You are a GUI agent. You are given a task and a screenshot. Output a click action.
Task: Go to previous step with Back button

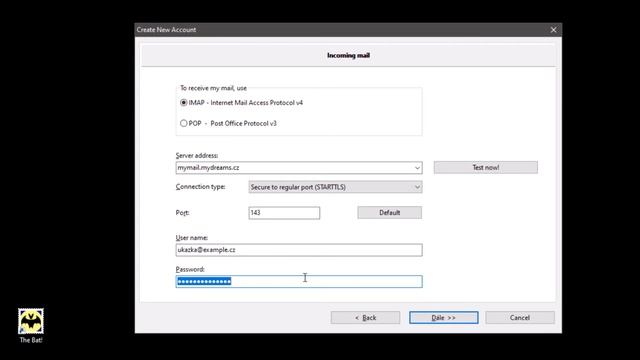(x=365, y=318)
